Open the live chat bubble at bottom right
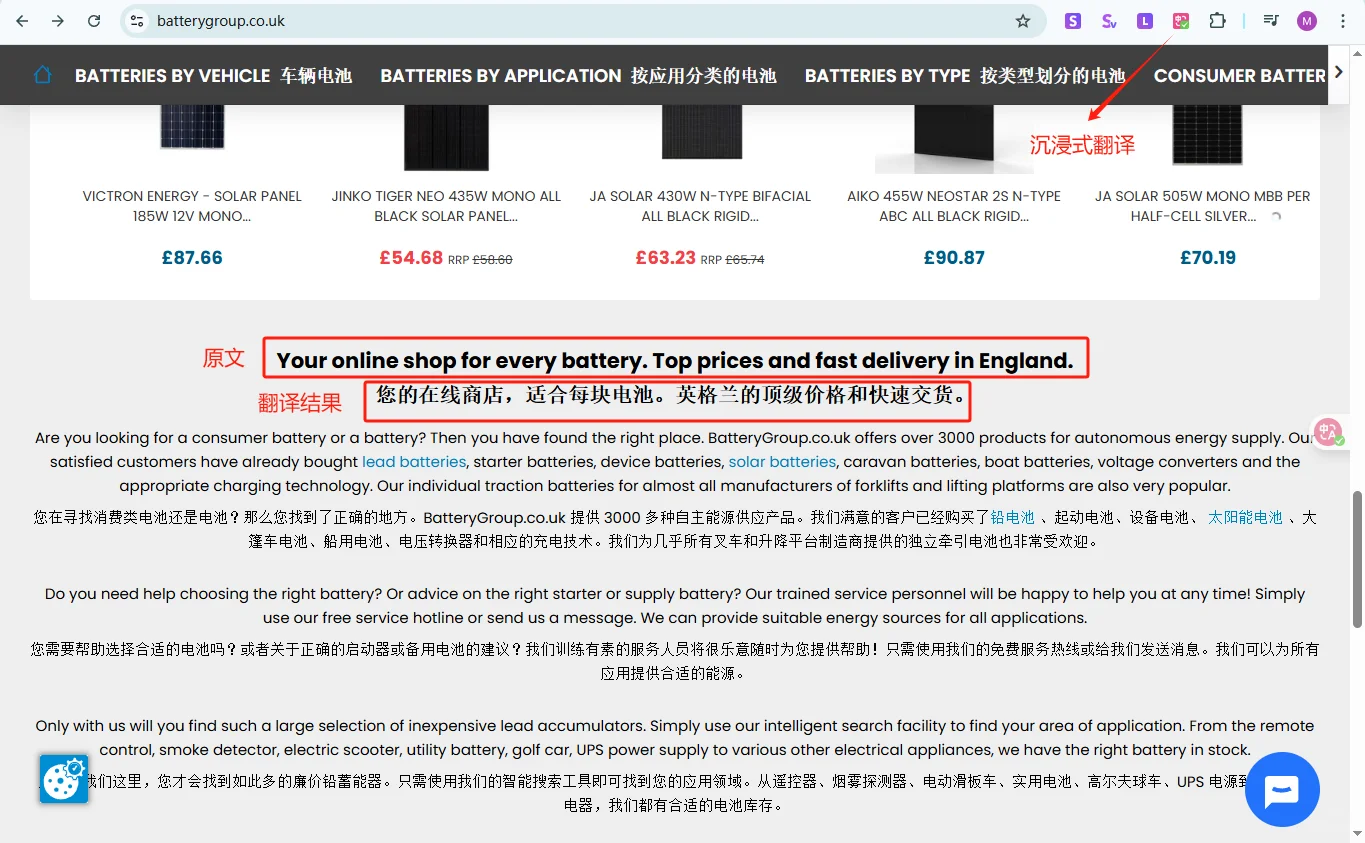The width and height of the screenshot is (1365, 843). pos(1282,789)
